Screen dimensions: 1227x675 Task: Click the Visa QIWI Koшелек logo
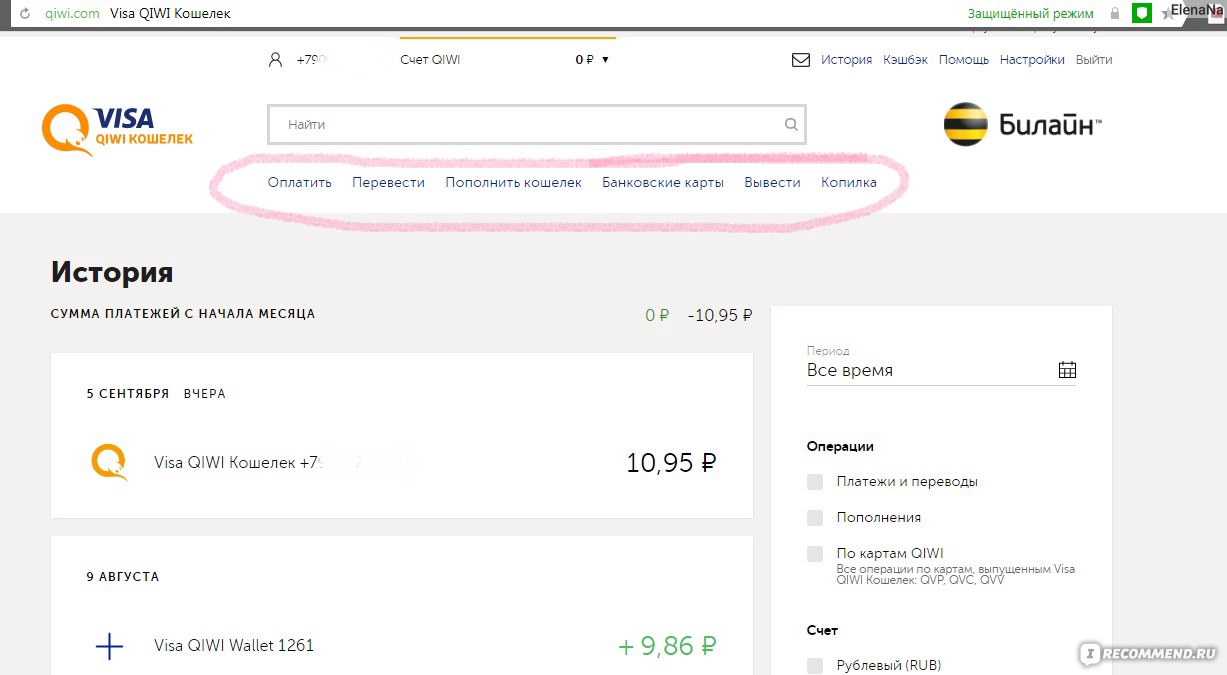pyautogui.click(x=117, y=132)
